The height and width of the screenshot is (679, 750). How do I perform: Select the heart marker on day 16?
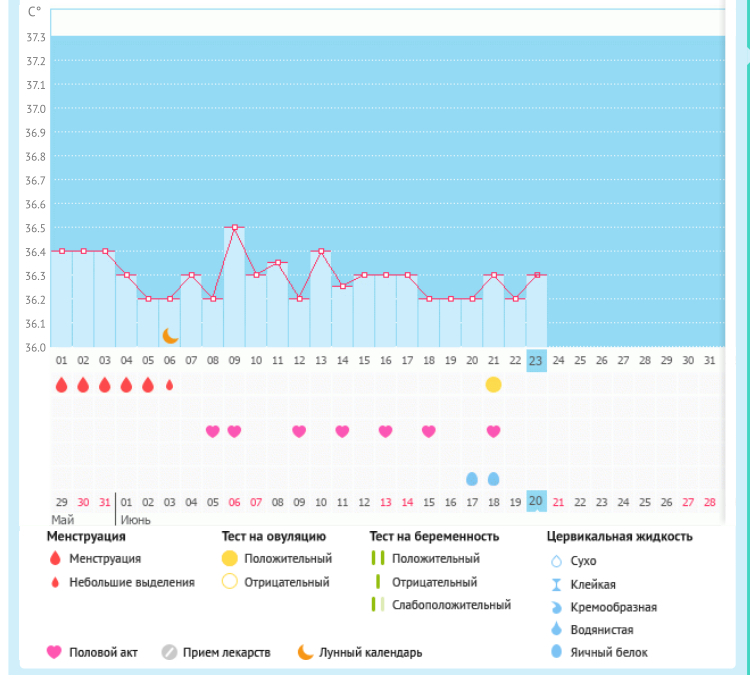[x=385, y=431]
